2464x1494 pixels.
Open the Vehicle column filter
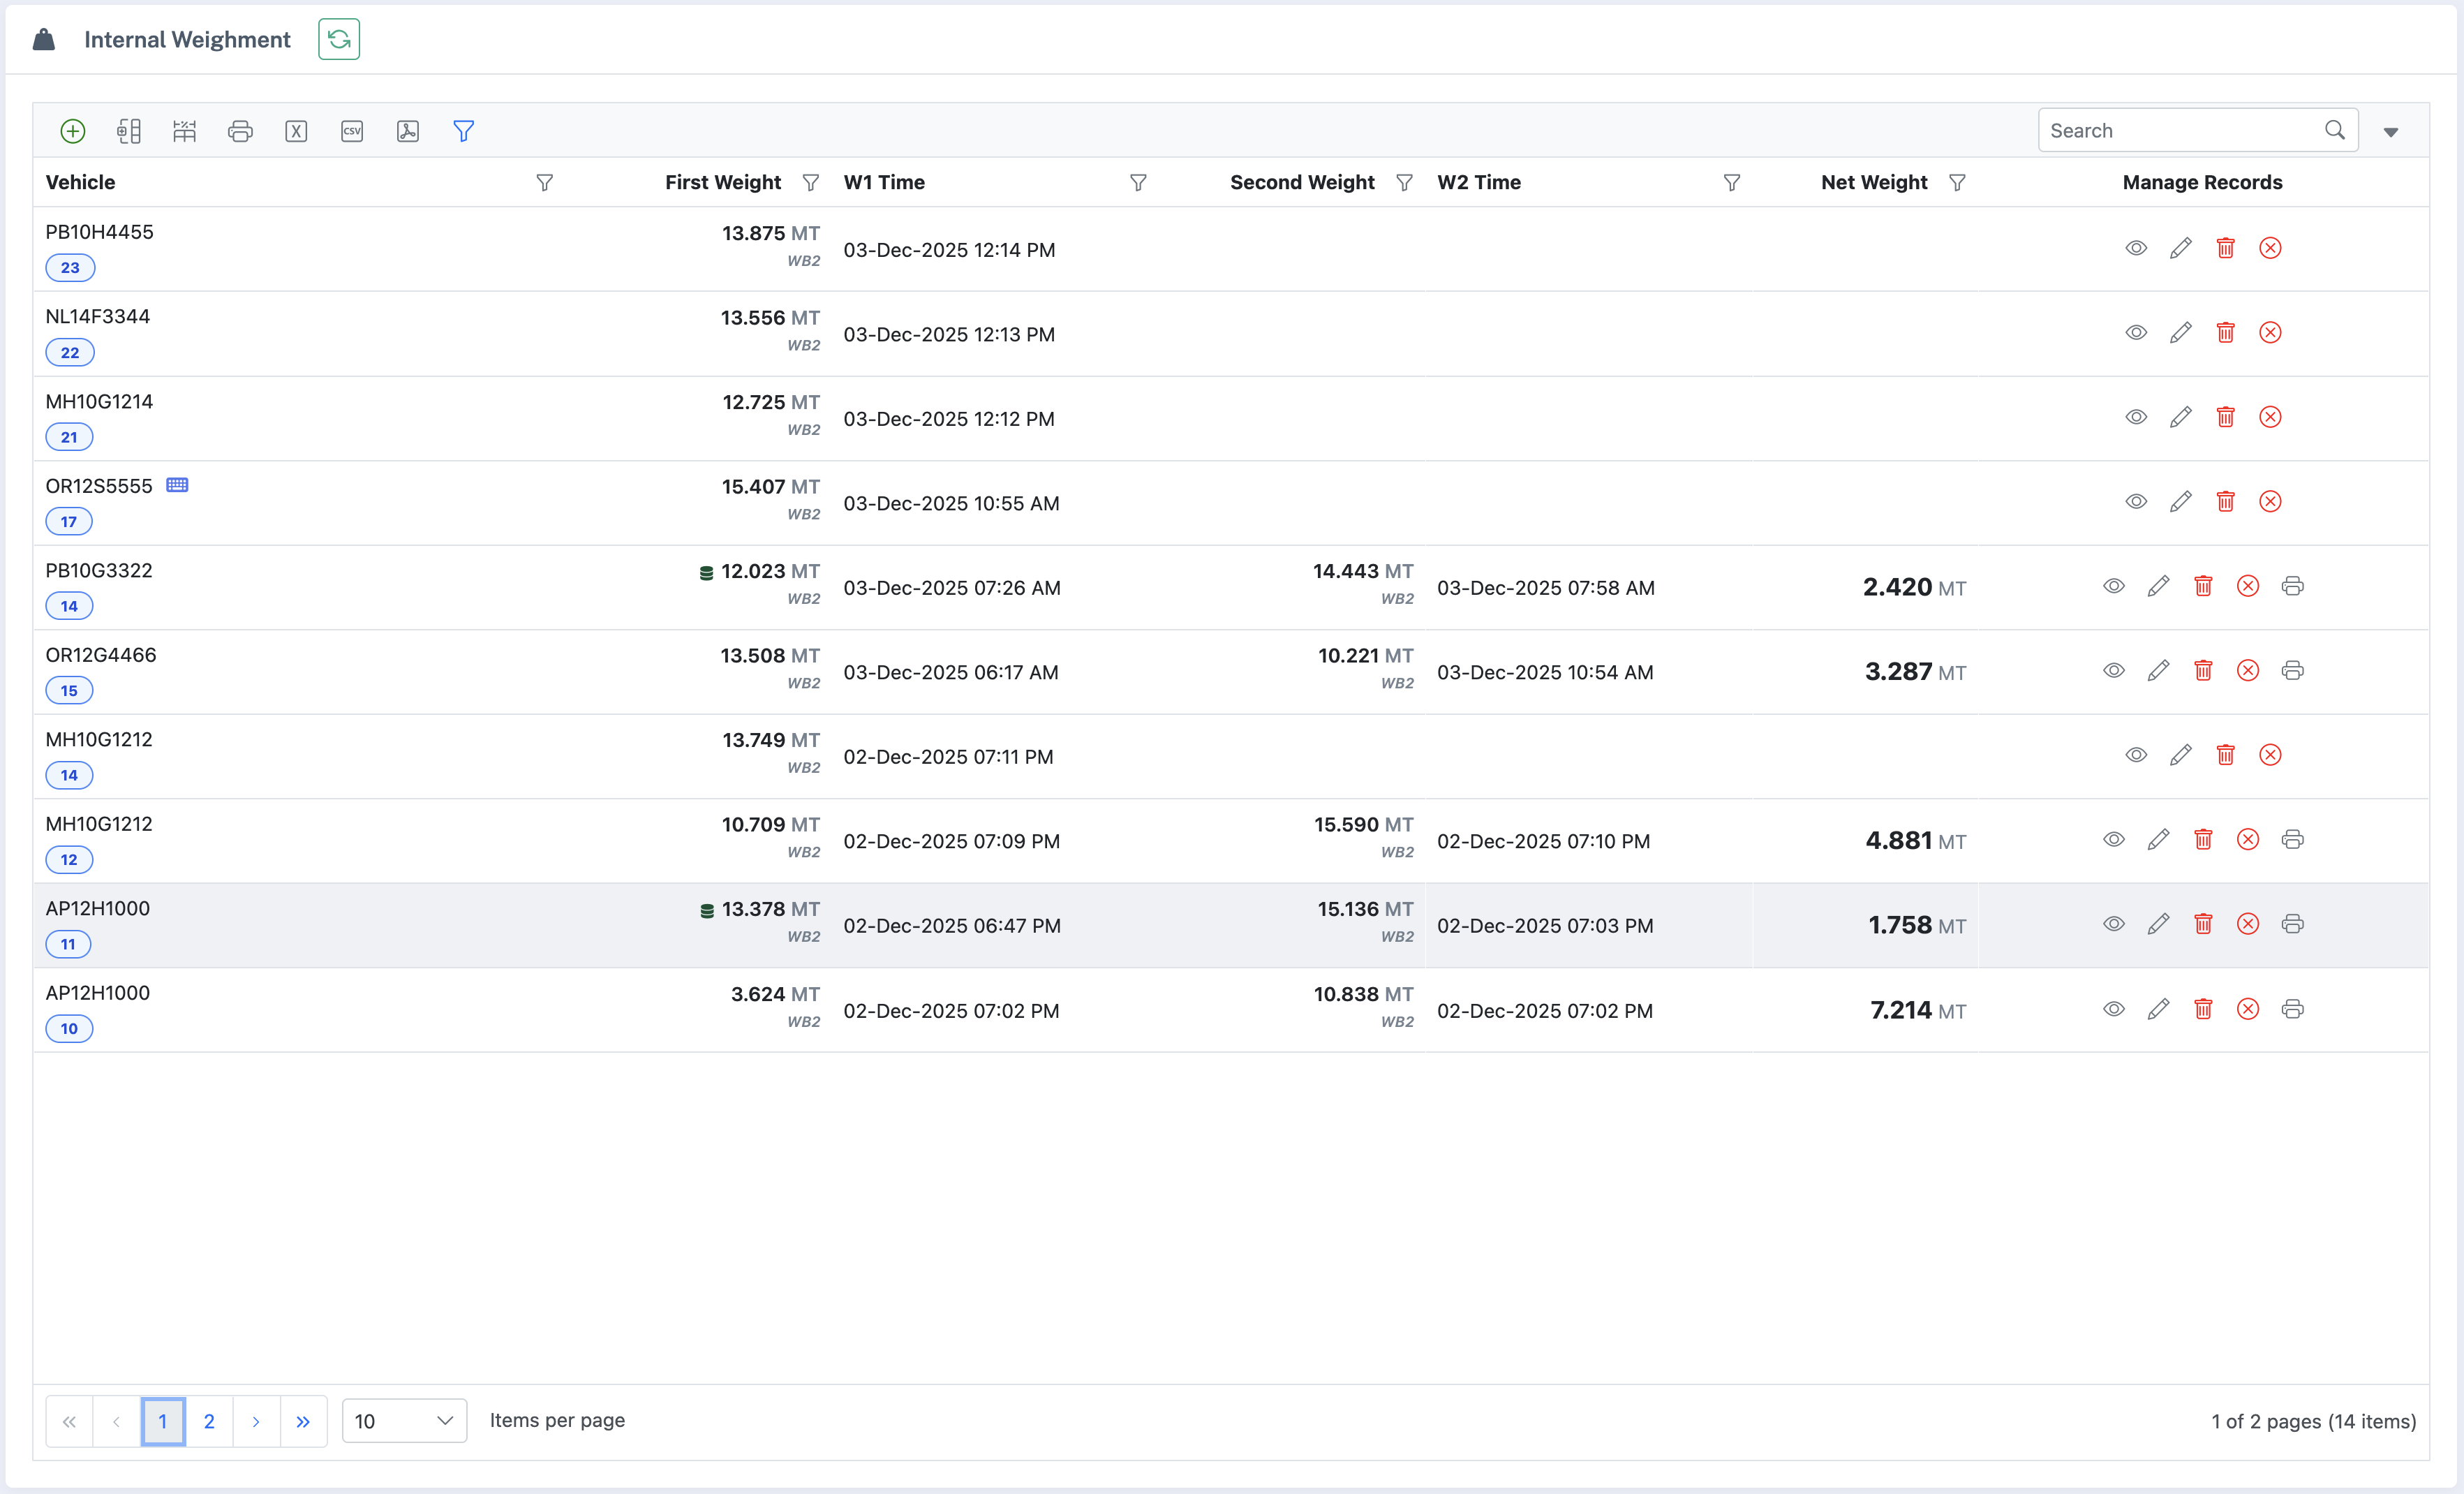544,183
